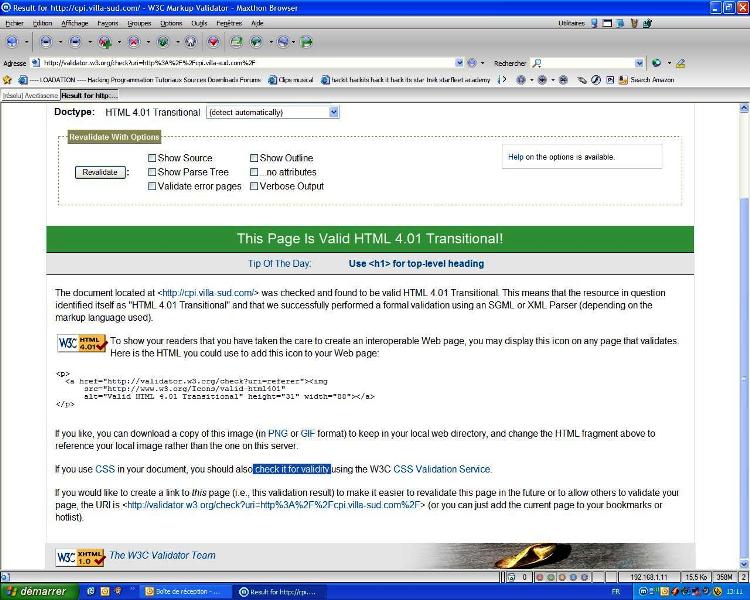750x600 pixels.
Task: Follow the cpi.villa-sud.com document link
Action: pyautogui.click(x=208, y=293)
